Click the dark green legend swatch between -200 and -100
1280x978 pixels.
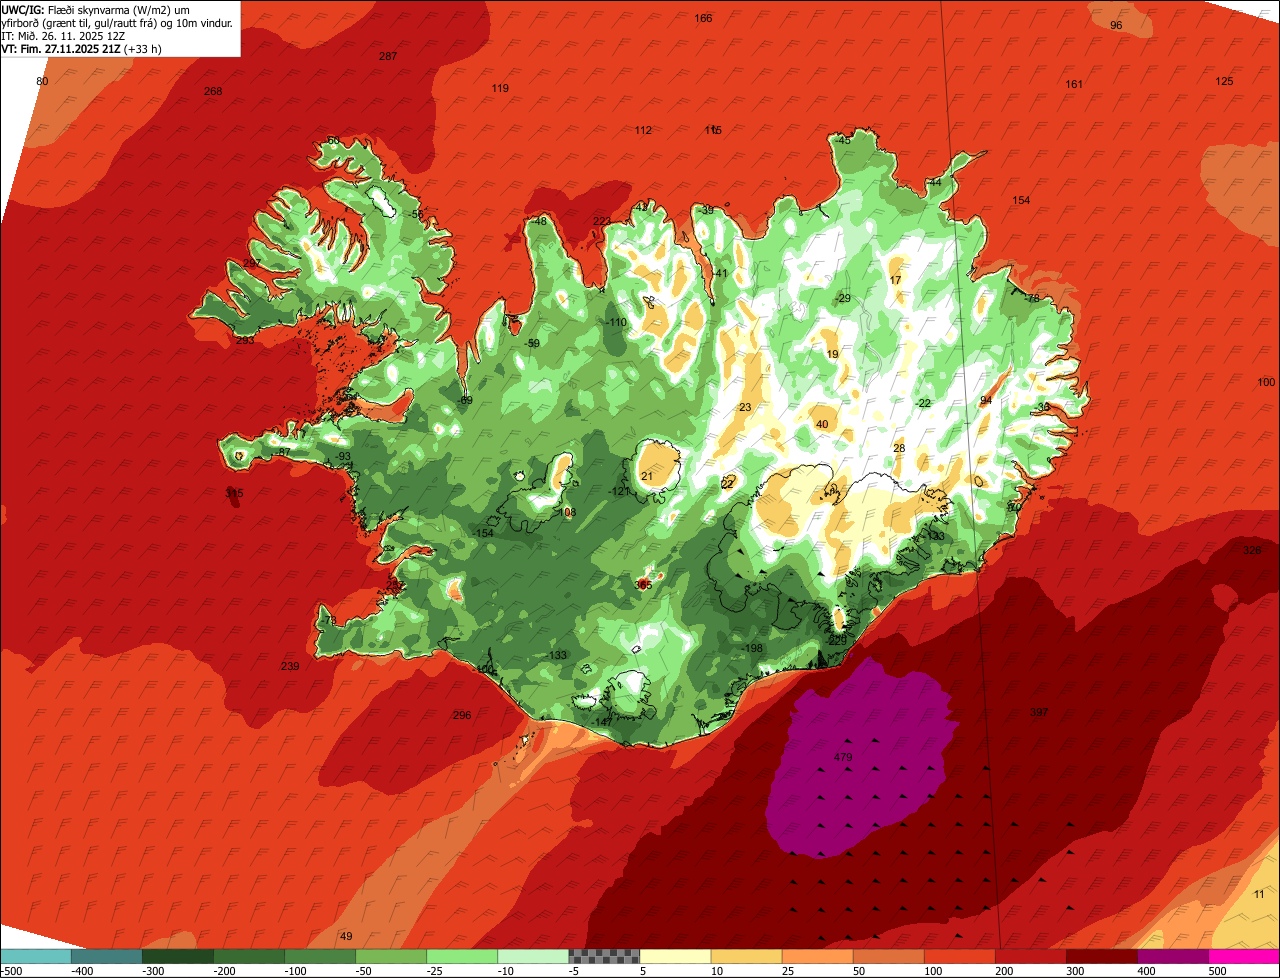pos(249,956)
